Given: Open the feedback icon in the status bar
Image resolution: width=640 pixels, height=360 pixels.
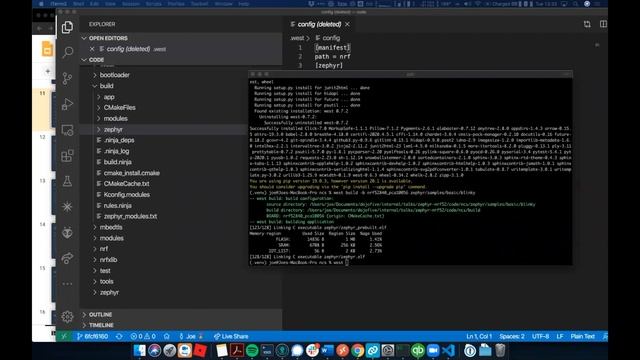Looking at the screenshot, I should (x=604, y=336).
